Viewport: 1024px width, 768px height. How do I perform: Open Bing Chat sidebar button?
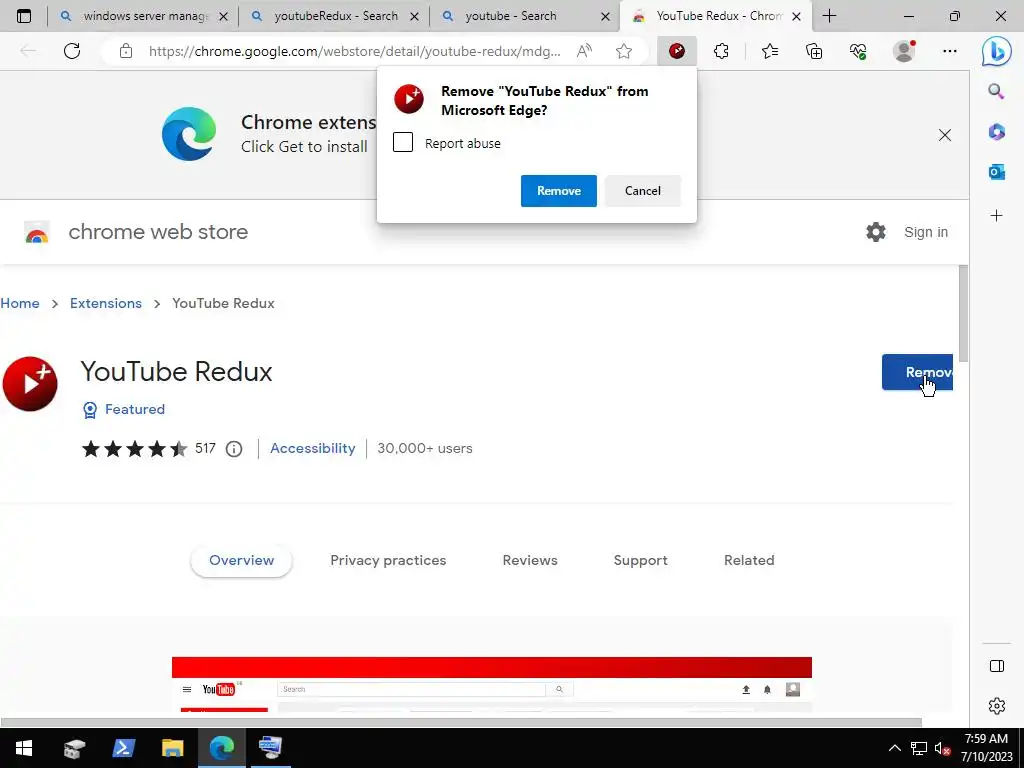pos(997,51)
